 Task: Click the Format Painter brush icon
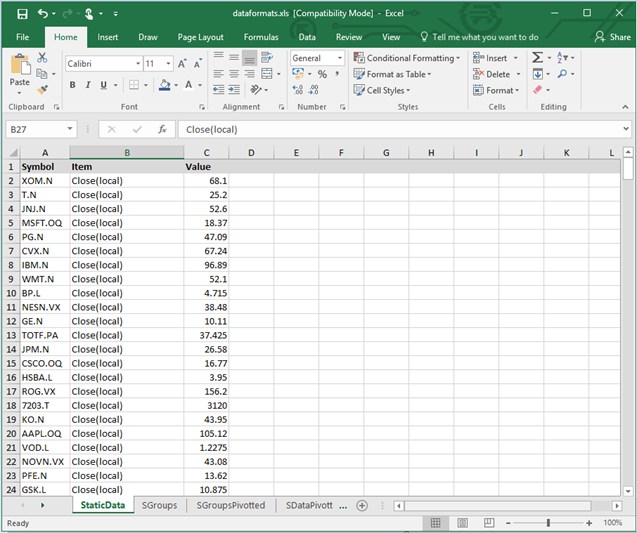pos(42,89)
